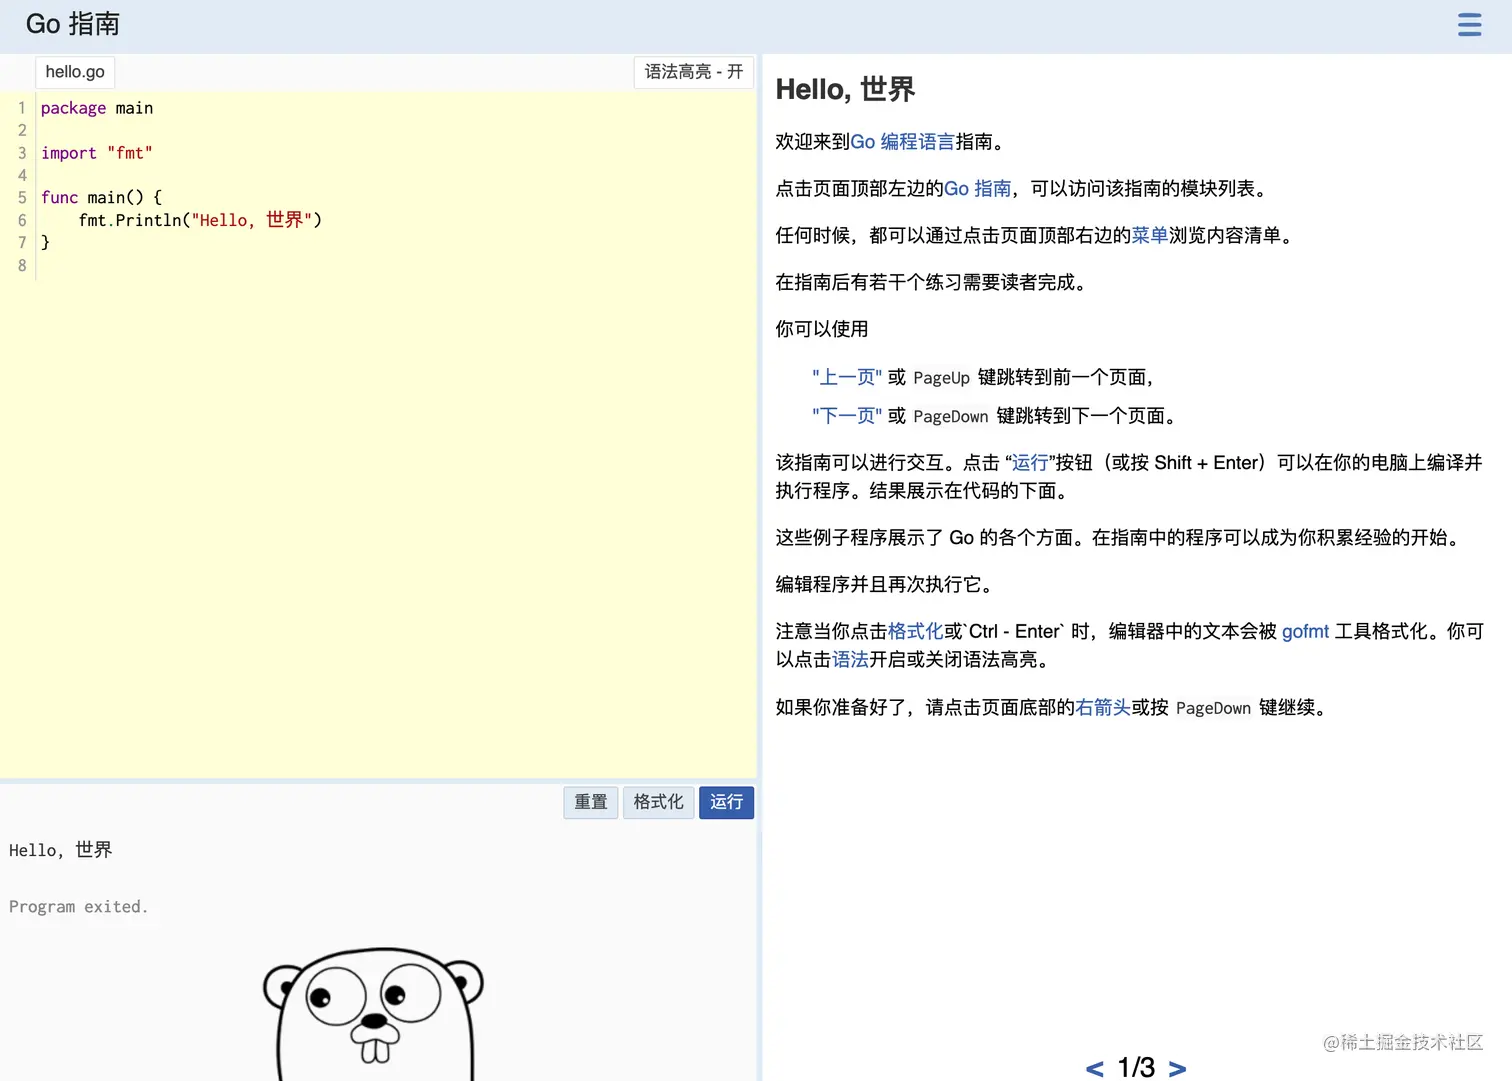Click code line 'func main() {'
Viewport: 1512px width, 1081px height.
click(101, 198)
